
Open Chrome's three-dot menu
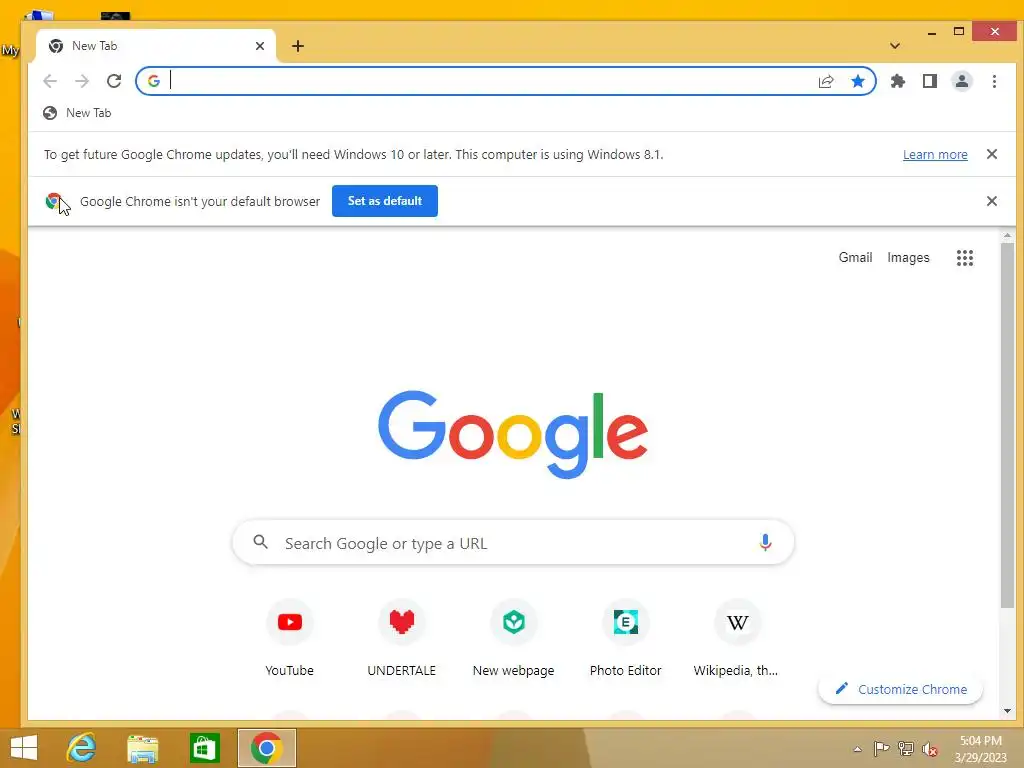(x=994, y=81)
